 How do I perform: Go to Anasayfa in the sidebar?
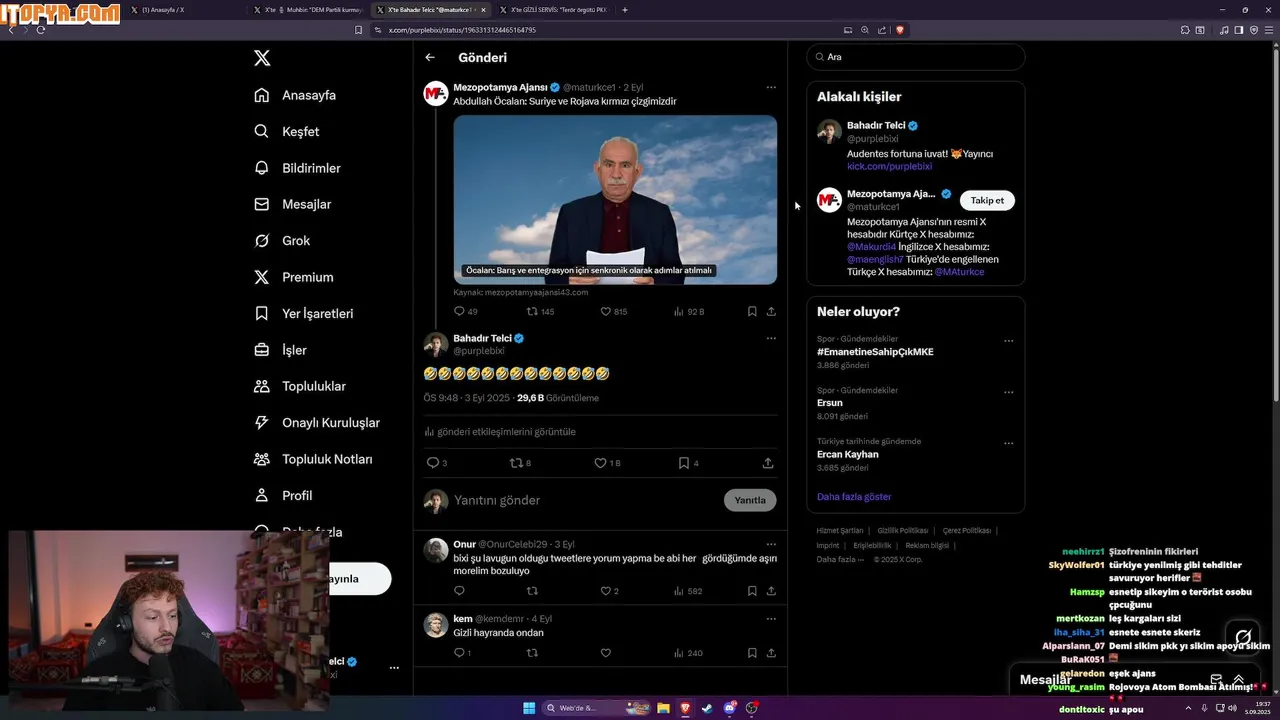(x=295, y=95)
